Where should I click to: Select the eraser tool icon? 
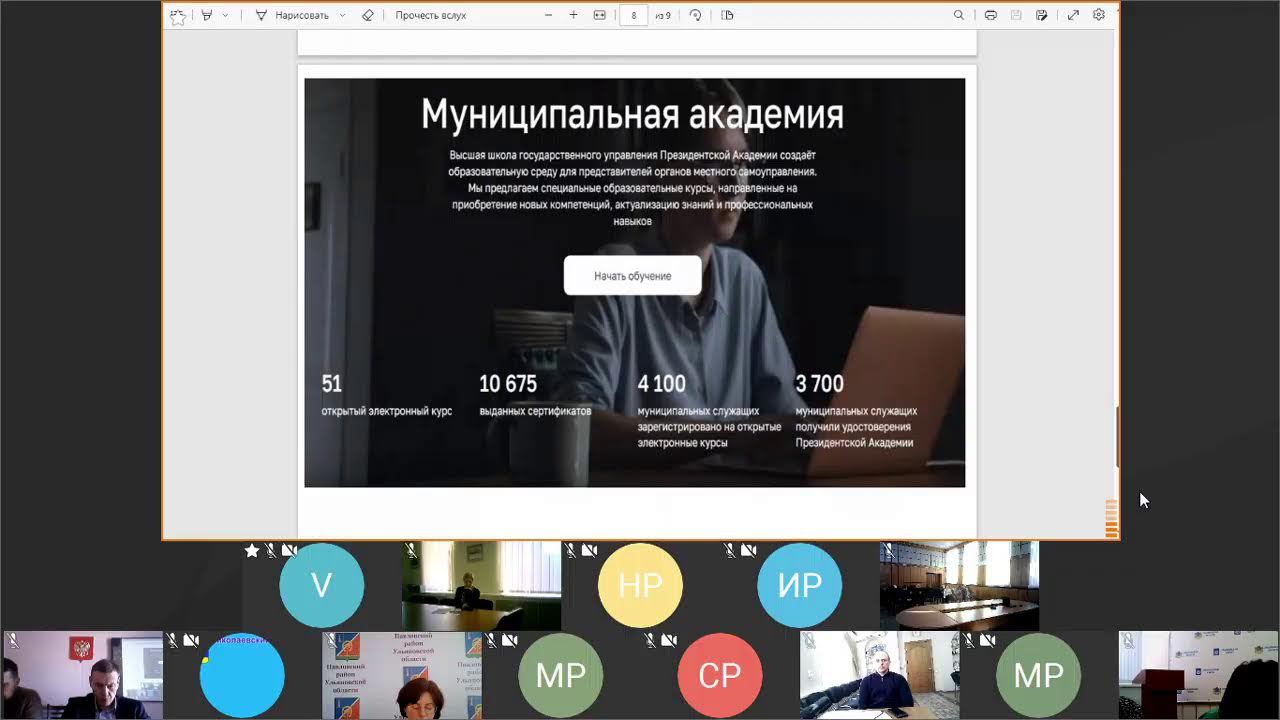click(x=368, y=15)
